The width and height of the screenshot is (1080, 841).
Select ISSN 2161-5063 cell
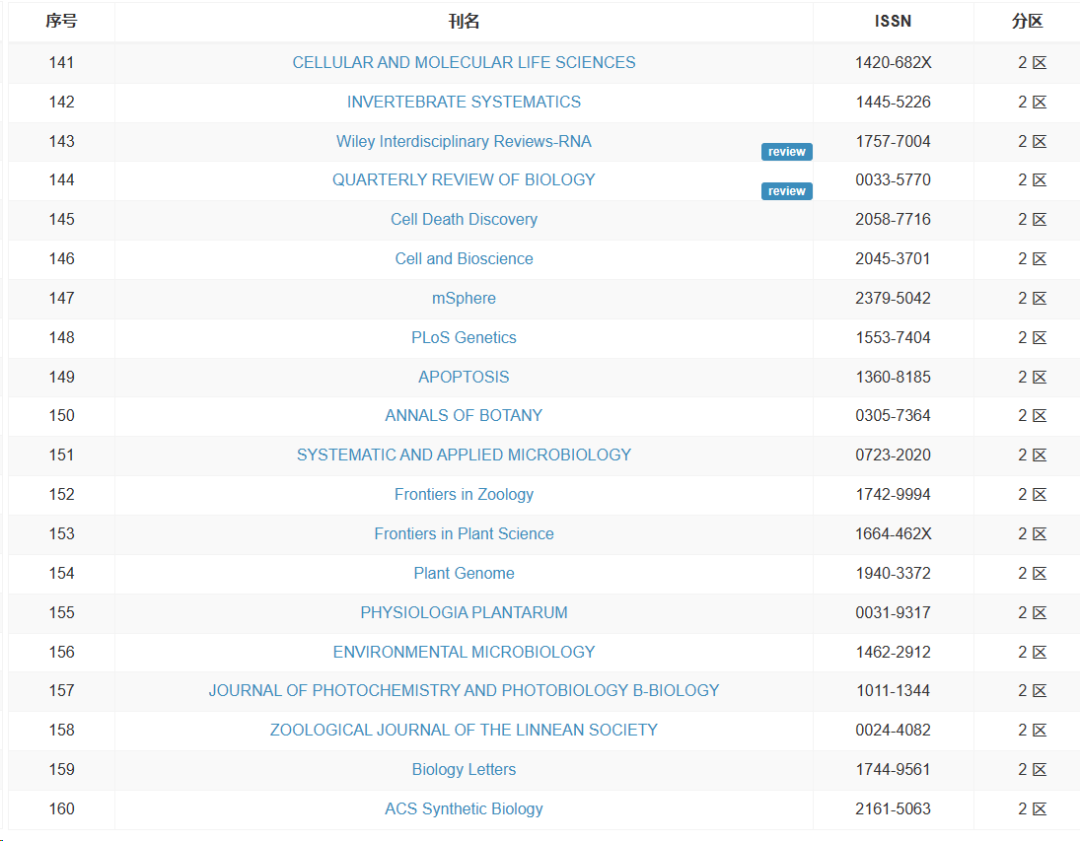[x=893, y=809]
